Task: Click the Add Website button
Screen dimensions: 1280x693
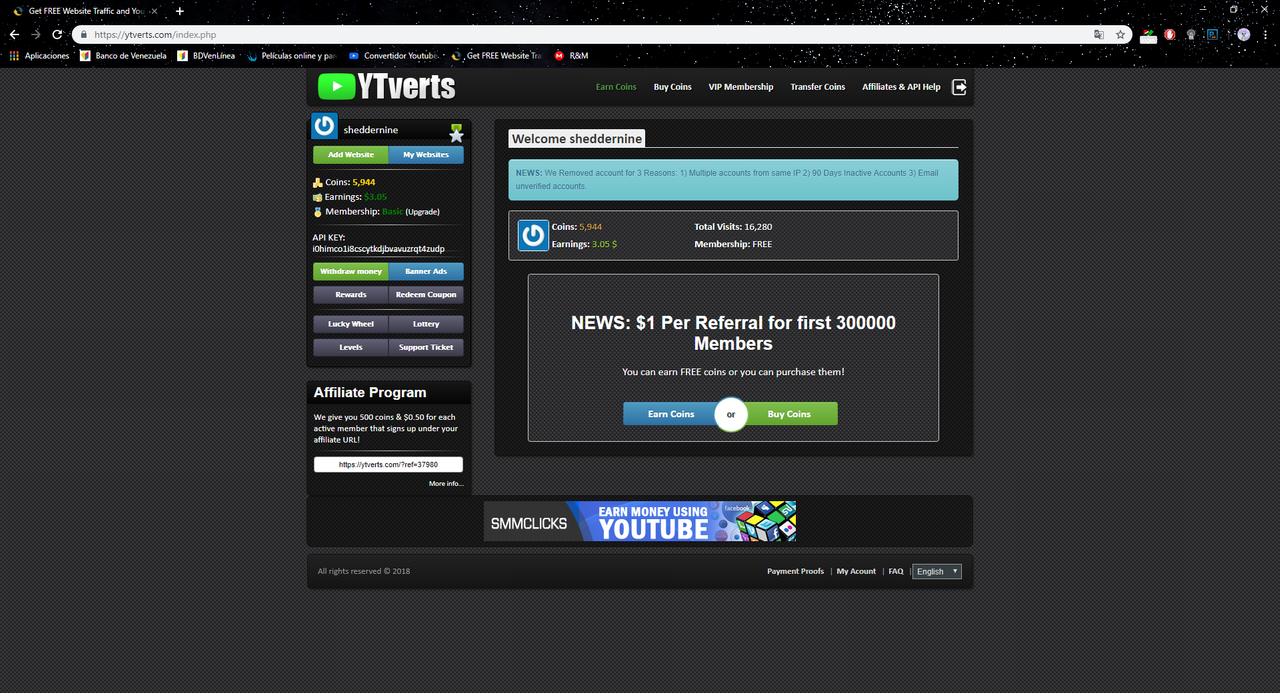Action: tap(351, 155)
